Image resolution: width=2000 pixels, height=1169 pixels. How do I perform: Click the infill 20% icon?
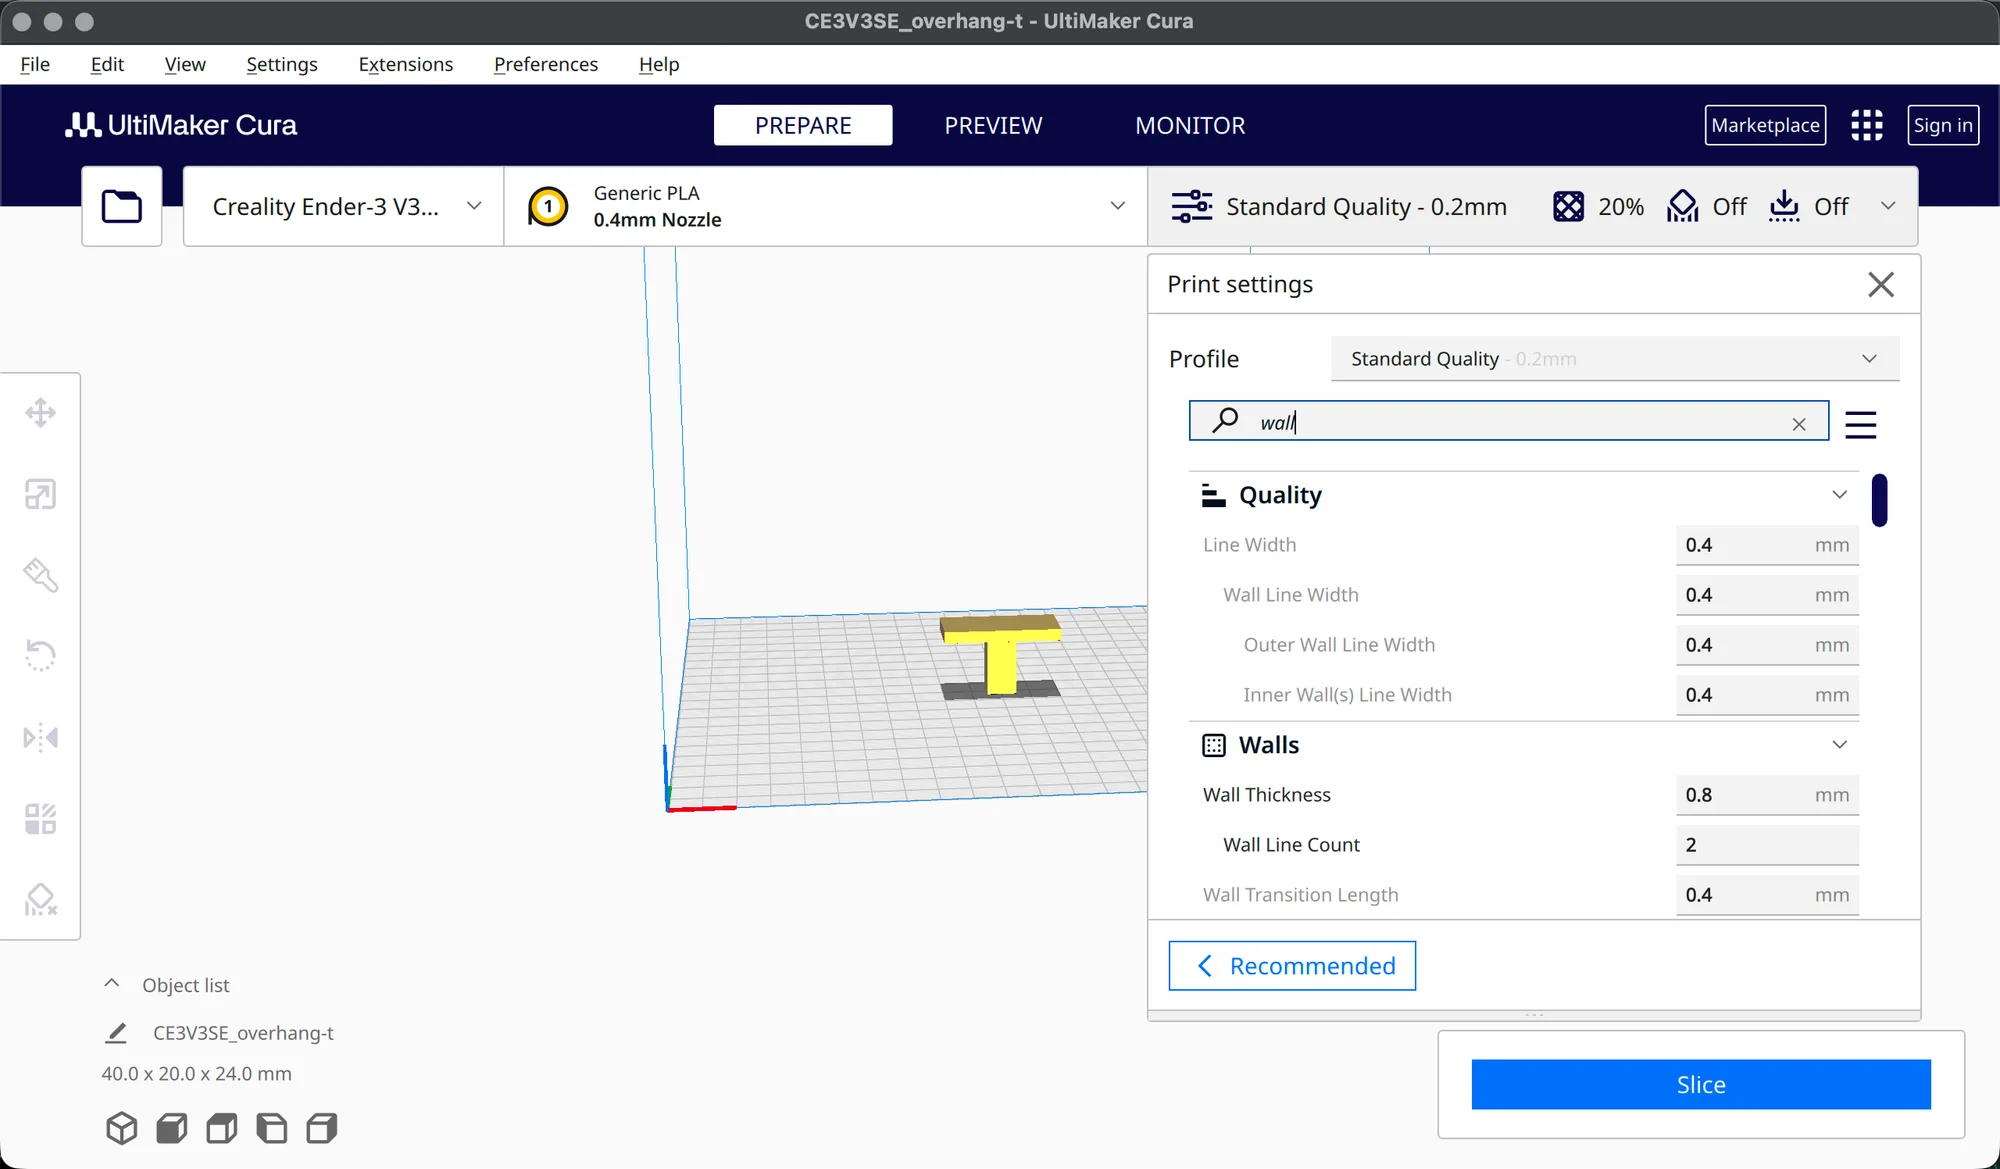click(x=1568, y=206)
